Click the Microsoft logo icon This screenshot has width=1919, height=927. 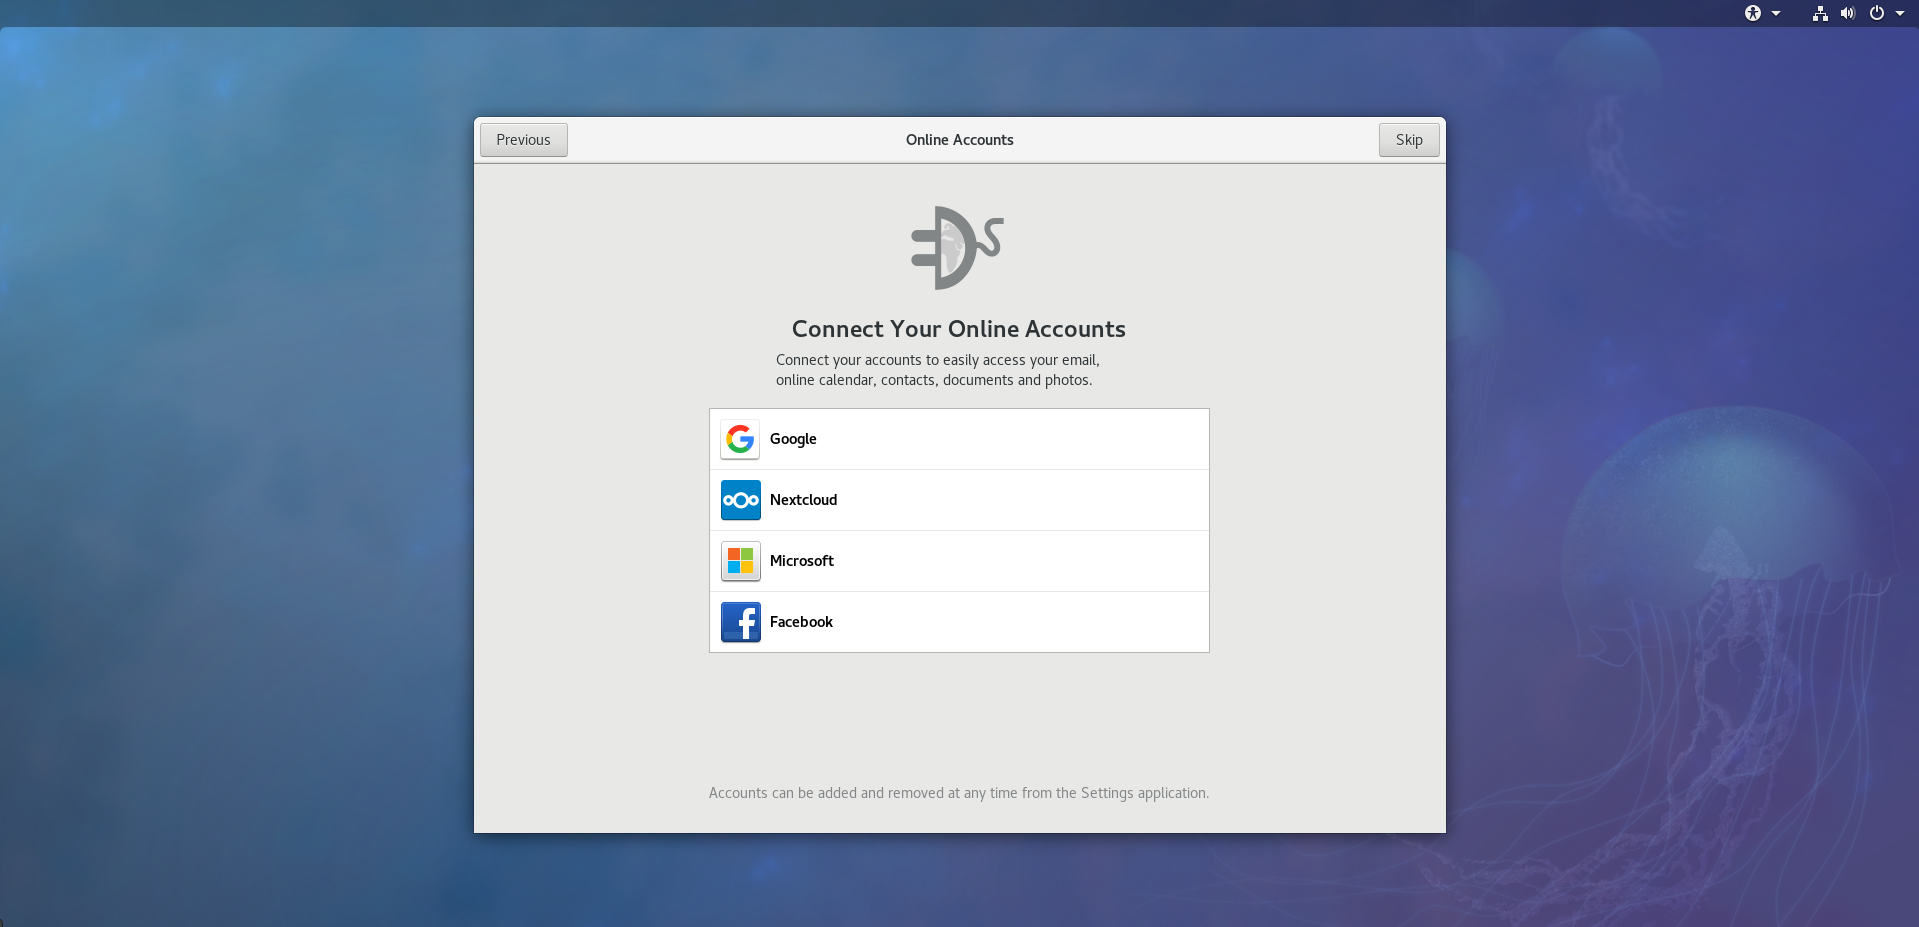point(740,561)
